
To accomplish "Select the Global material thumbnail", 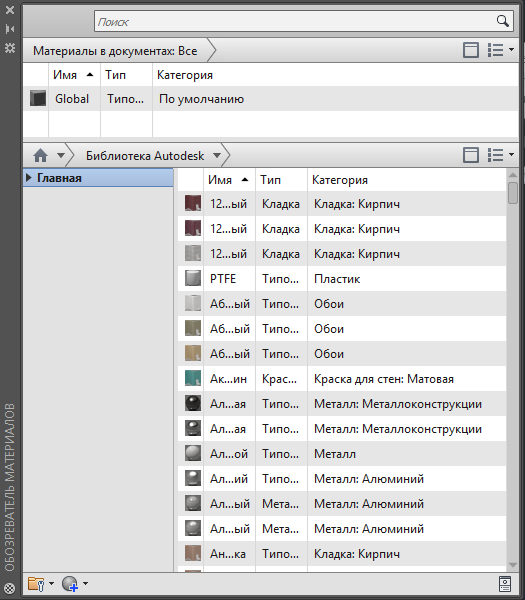I will click(38, 98).
